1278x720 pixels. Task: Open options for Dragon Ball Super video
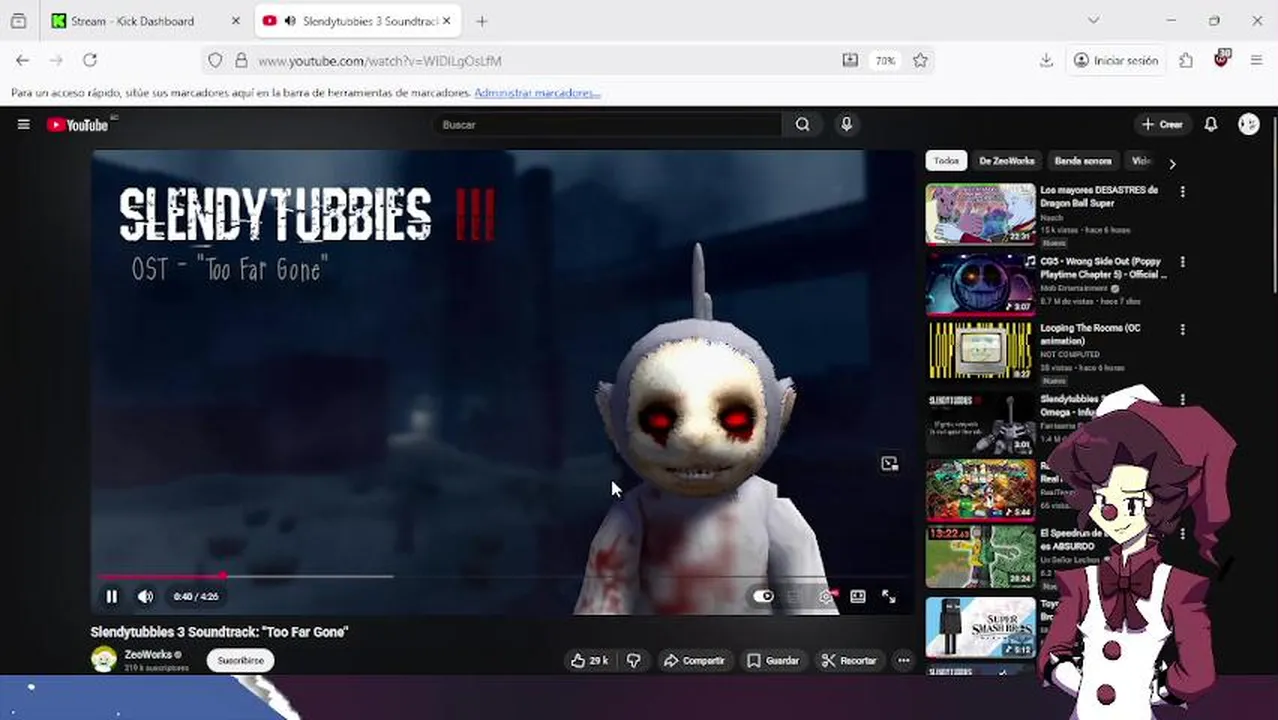coord(1182,192)
